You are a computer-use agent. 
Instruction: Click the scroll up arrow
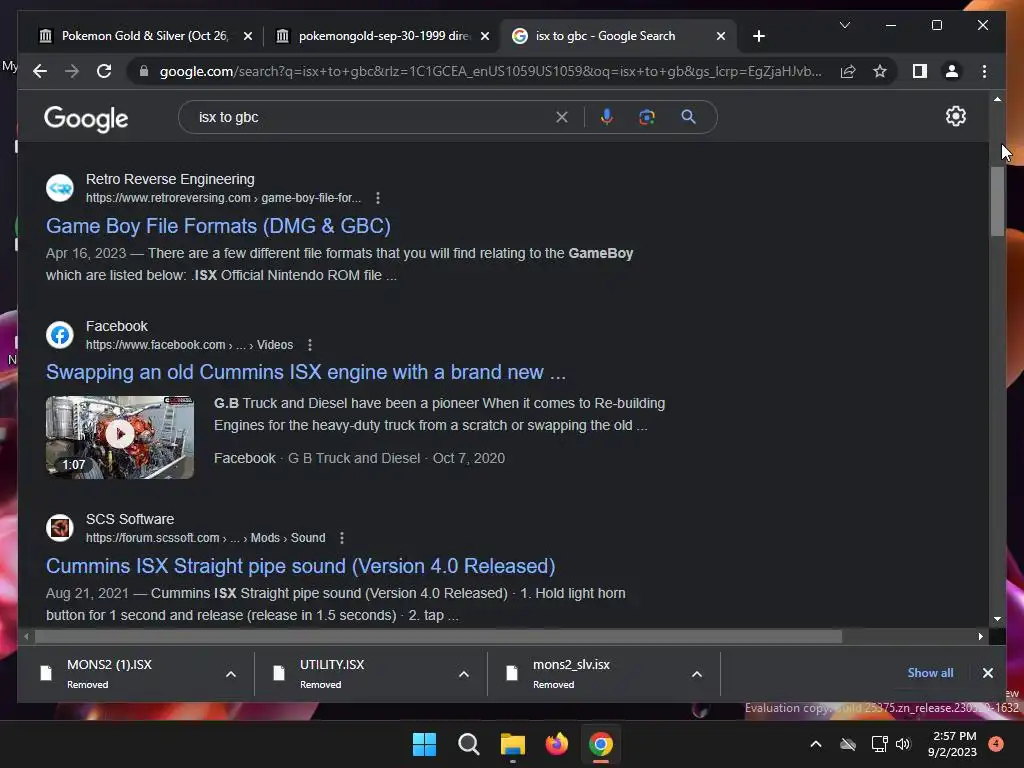coord(997,99)
